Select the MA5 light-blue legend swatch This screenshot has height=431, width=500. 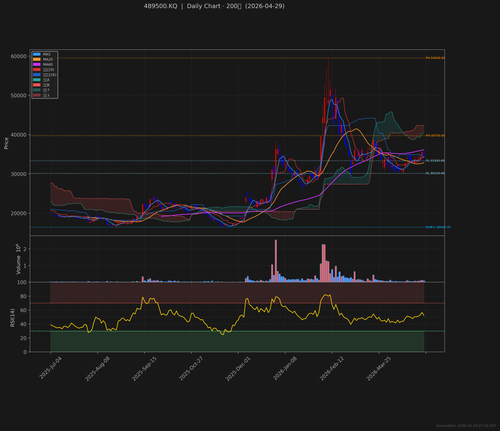point(37,54)
